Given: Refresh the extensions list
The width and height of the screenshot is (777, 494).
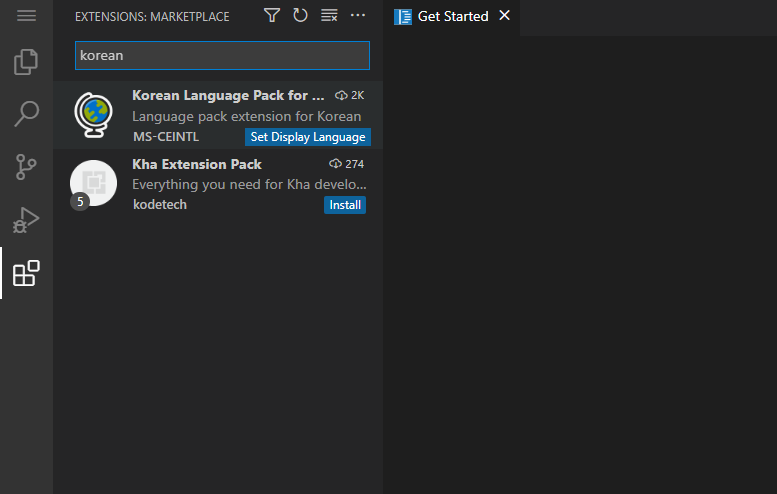Looking at the screenshot, I should point(300,15).
